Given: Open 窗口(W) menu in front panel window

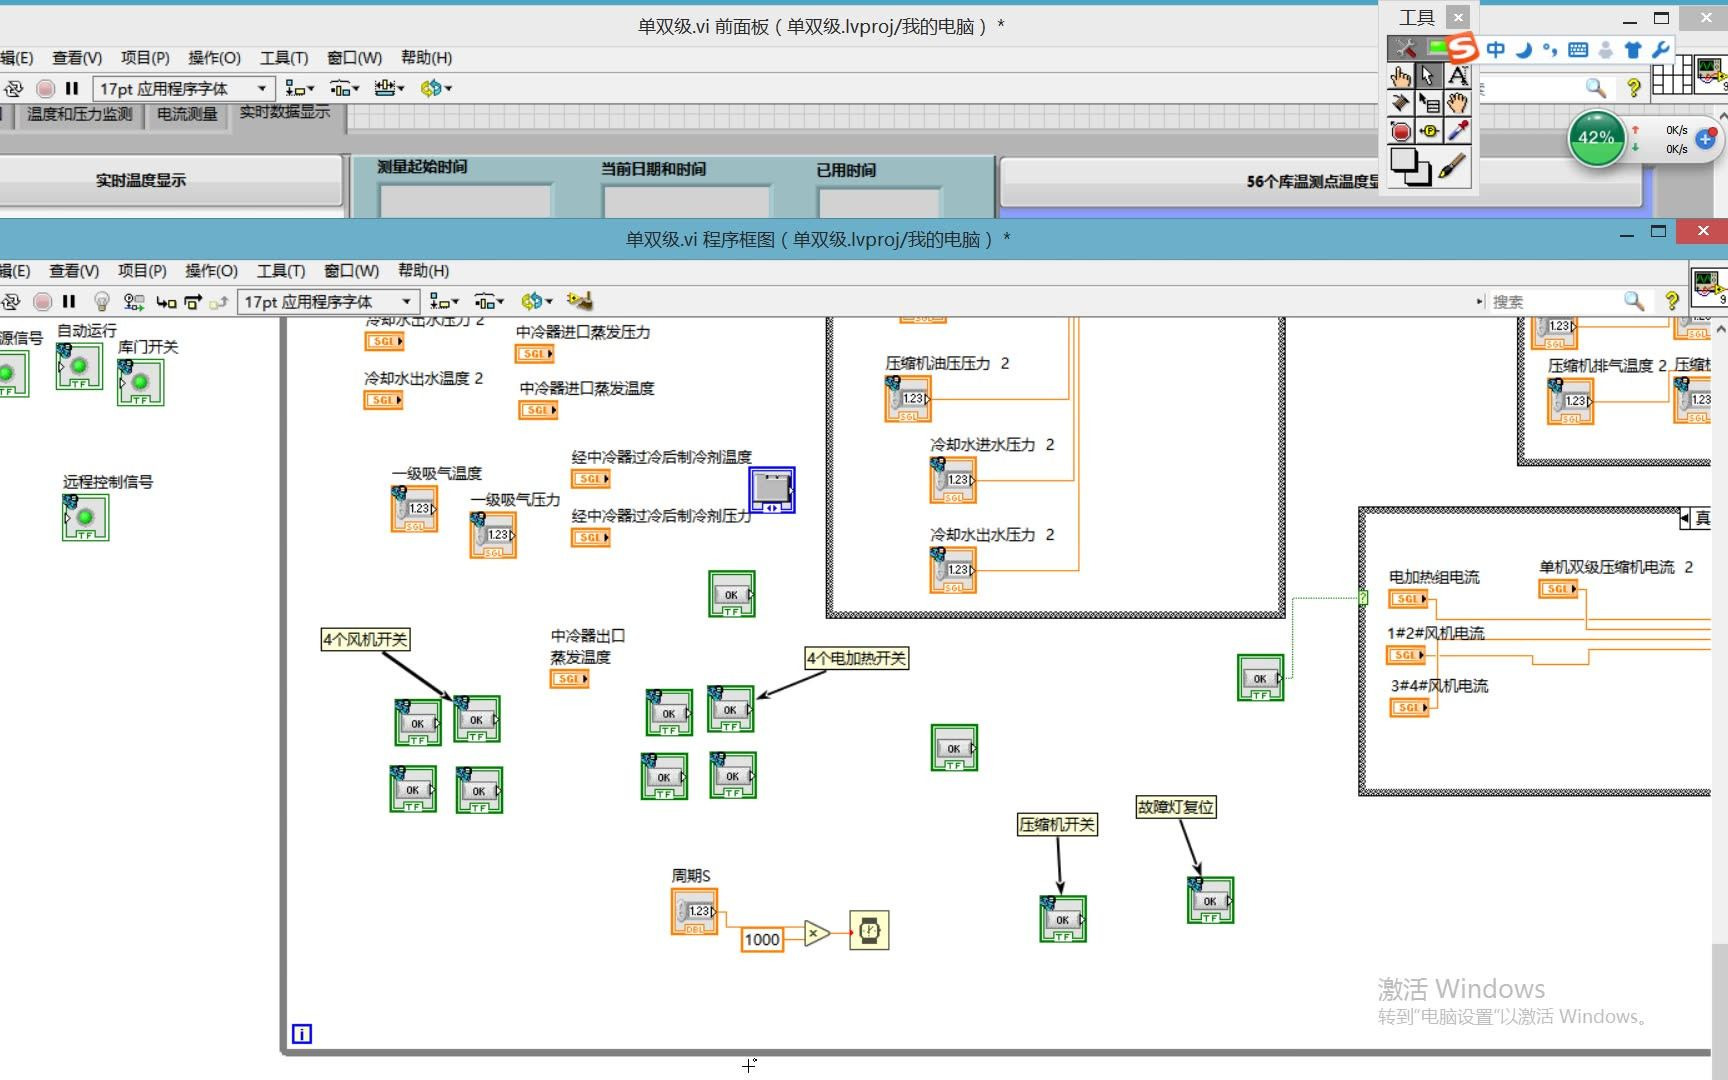Looking at the screenshot, I should [354, 57].
